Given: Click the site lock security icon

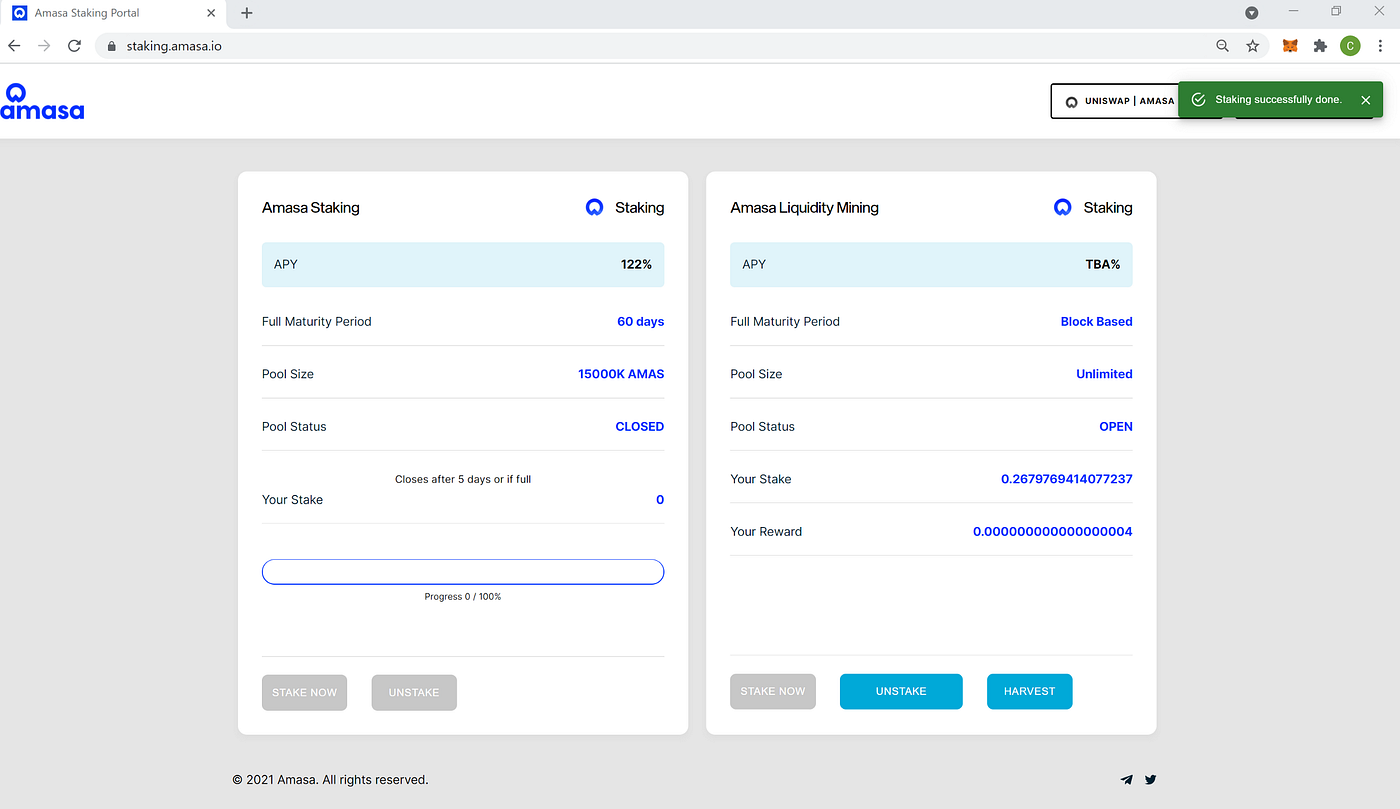Looking at the screenshot, I should pos(110,46).
